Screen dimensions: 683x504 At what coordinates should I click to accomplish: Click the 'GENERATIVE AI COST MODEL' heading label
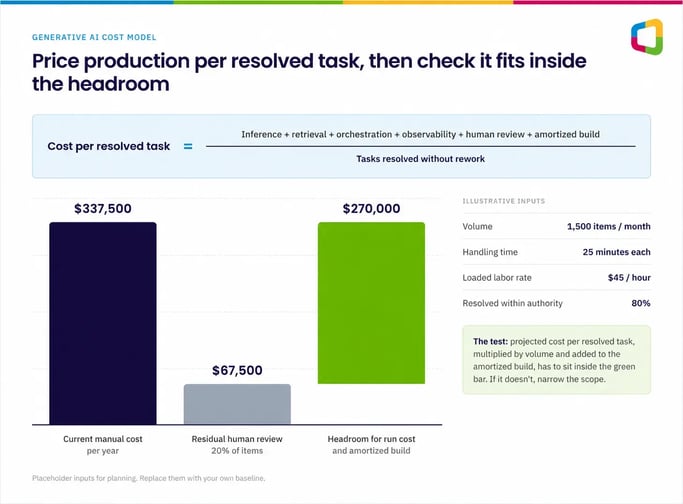click(x=94, y=37)
